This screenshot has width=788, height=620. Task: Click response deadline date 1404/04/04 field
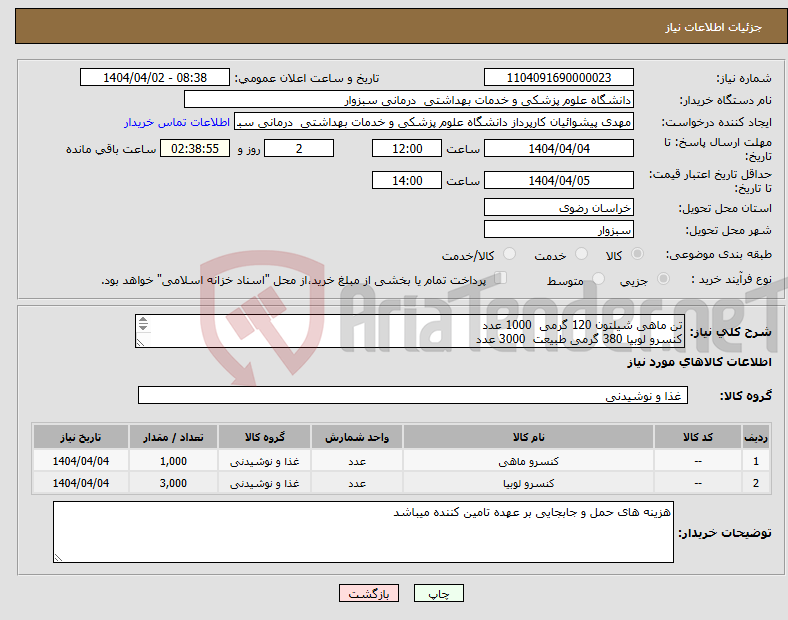[559, 149]
